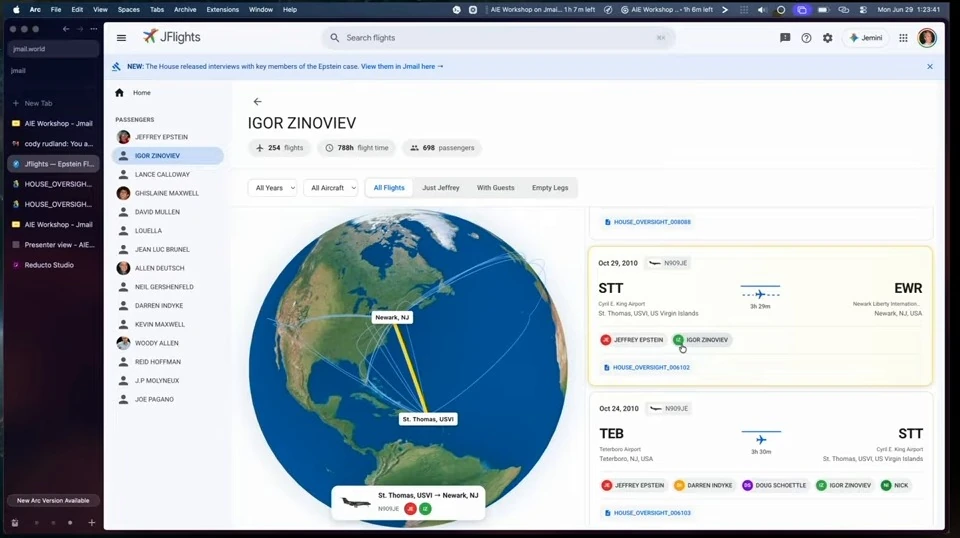Select Jean Luc Brunel passenger
Screen dimensions: 960x538
[x=168, y=250]
